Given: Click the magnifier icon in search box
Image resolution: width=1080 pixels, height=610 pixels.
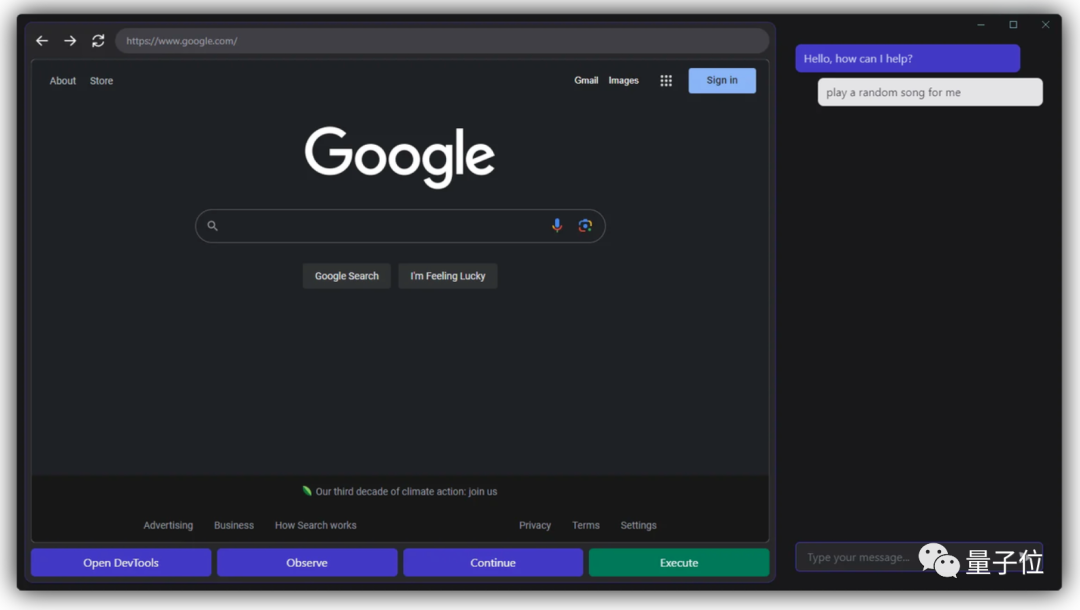Looking at the screenshot, I should (x=212, y=226).
